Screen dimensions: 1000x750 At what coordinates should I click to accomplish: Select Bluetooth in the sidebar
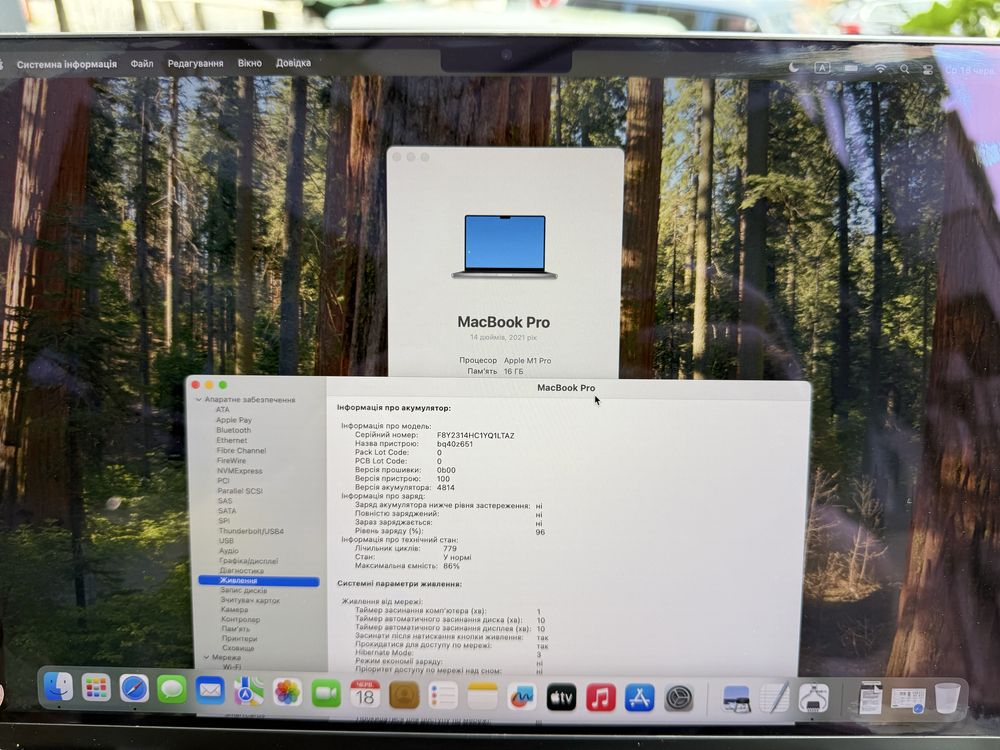pyautogui.click(x=233, y=430)
